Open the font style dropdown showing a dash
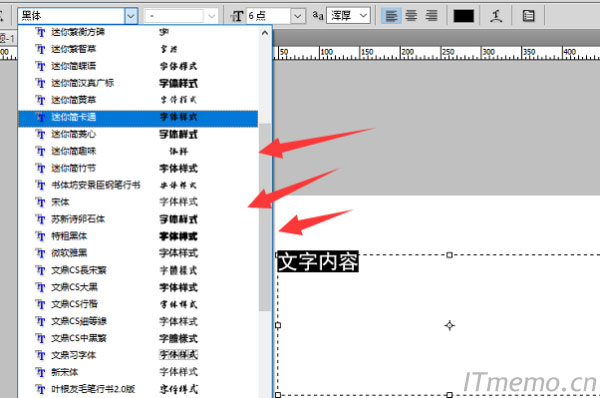The image size is (600, 398). click(x=181, y=16)
